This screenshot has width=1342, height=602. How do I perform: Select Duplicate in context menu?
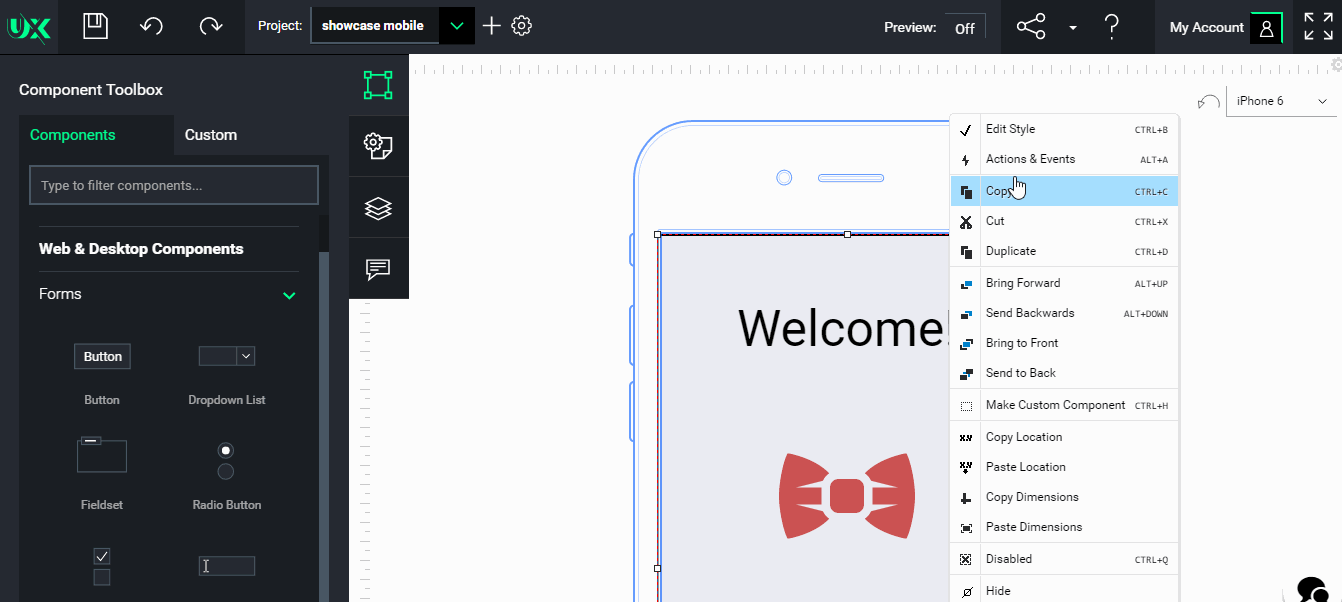[x=1065, y=251]
